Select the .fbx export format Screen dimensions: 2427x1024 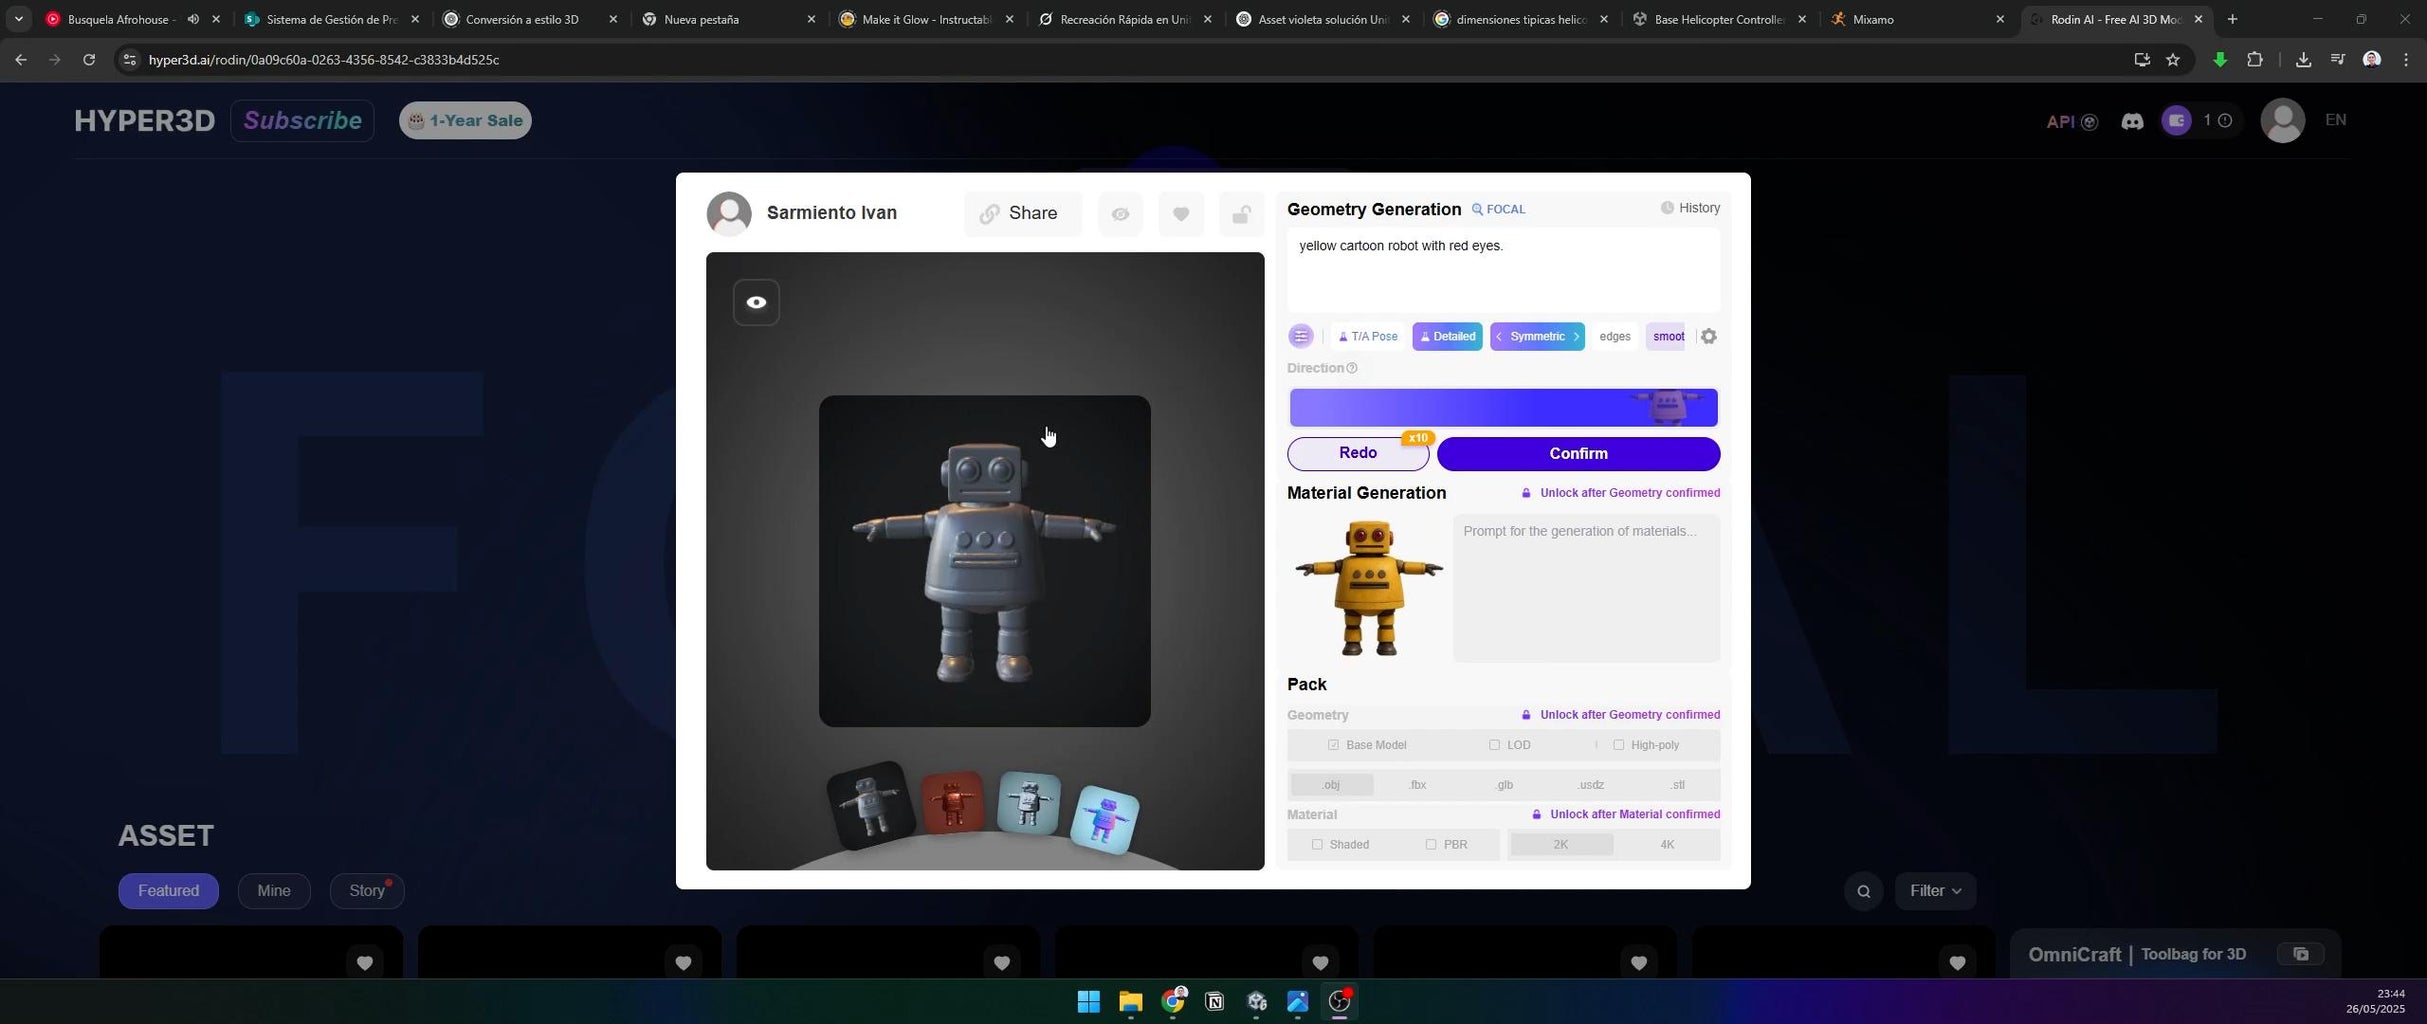click(x=1417, y=785)
